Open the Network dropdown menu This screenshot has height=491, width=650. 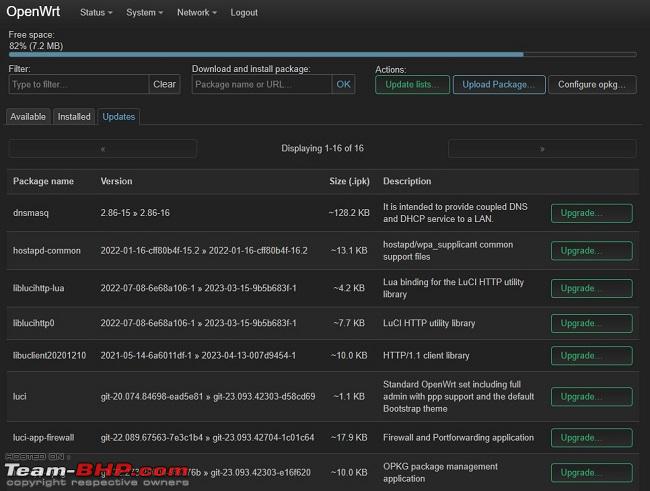(x=196, y=12)
